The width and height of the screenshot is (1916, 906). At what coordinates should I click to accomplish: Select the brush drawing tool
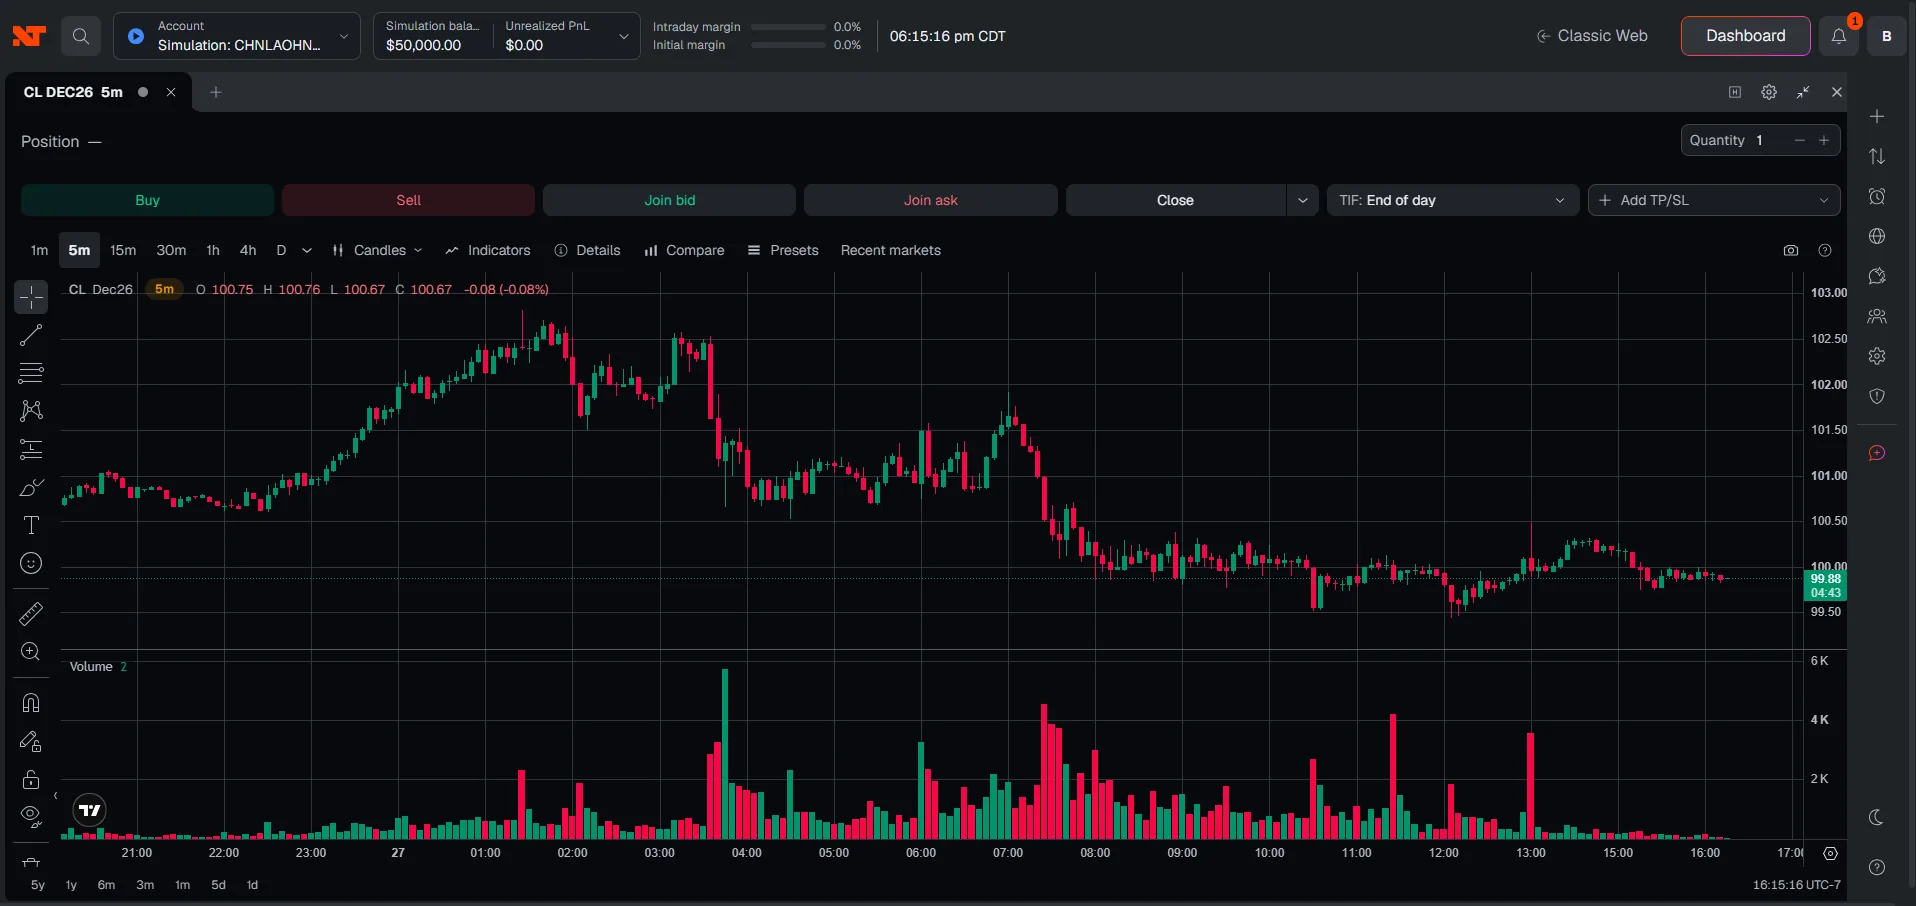[x=31, y=487]
